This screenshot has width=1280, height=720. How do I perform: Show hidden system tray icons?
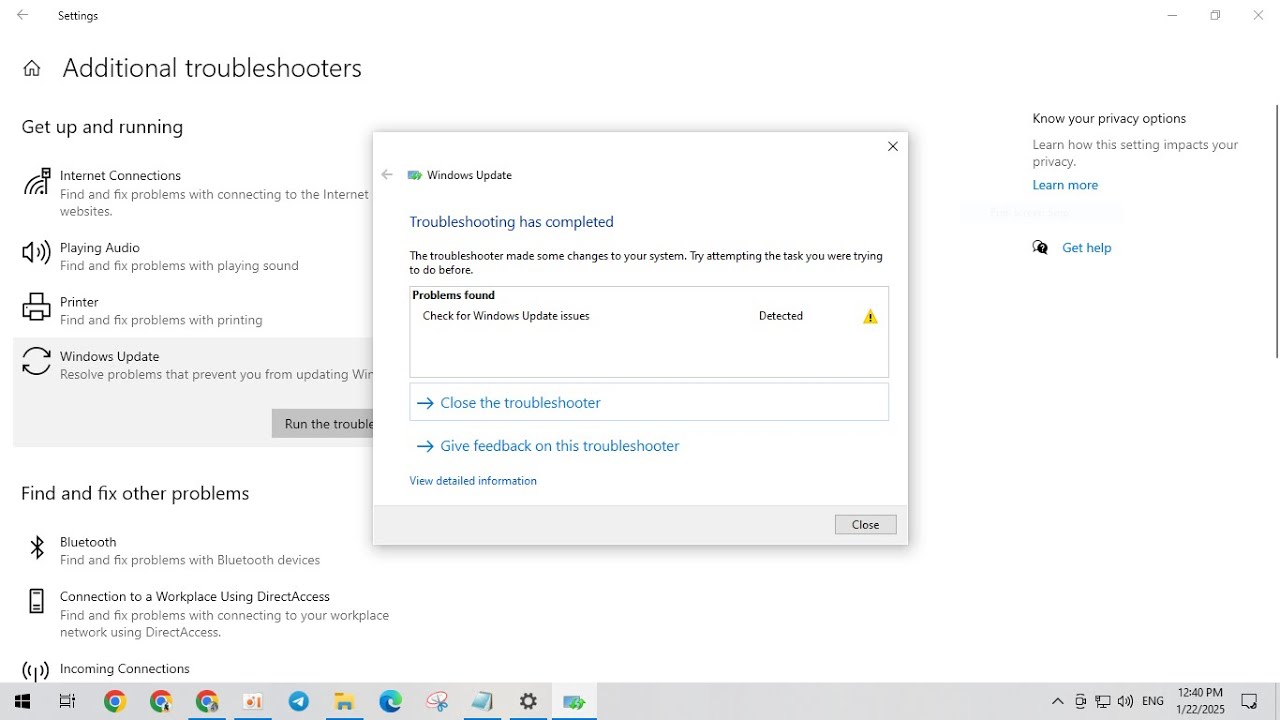[x=1058, y=702]
